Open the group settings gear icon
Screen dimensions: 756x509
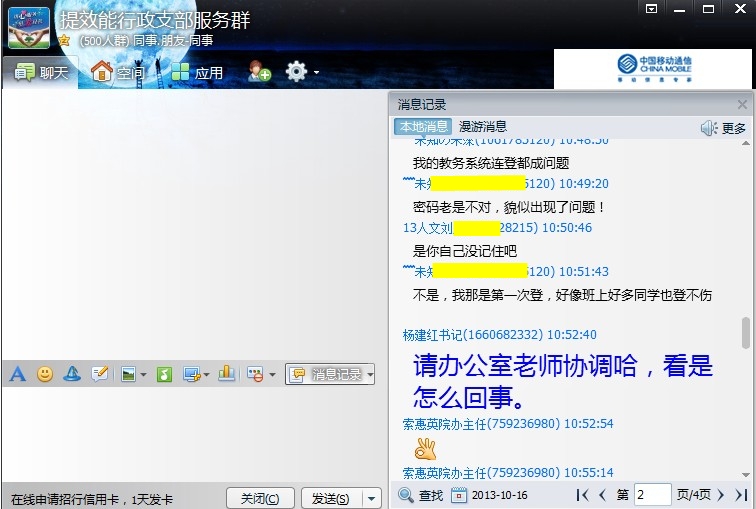(296, 71)
